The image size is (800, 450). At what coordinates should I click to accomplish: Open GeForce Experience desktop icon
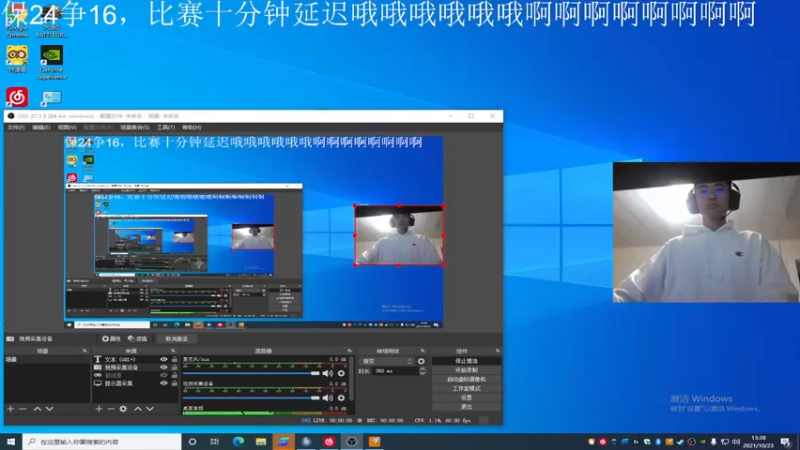click(x=52, y=62)
